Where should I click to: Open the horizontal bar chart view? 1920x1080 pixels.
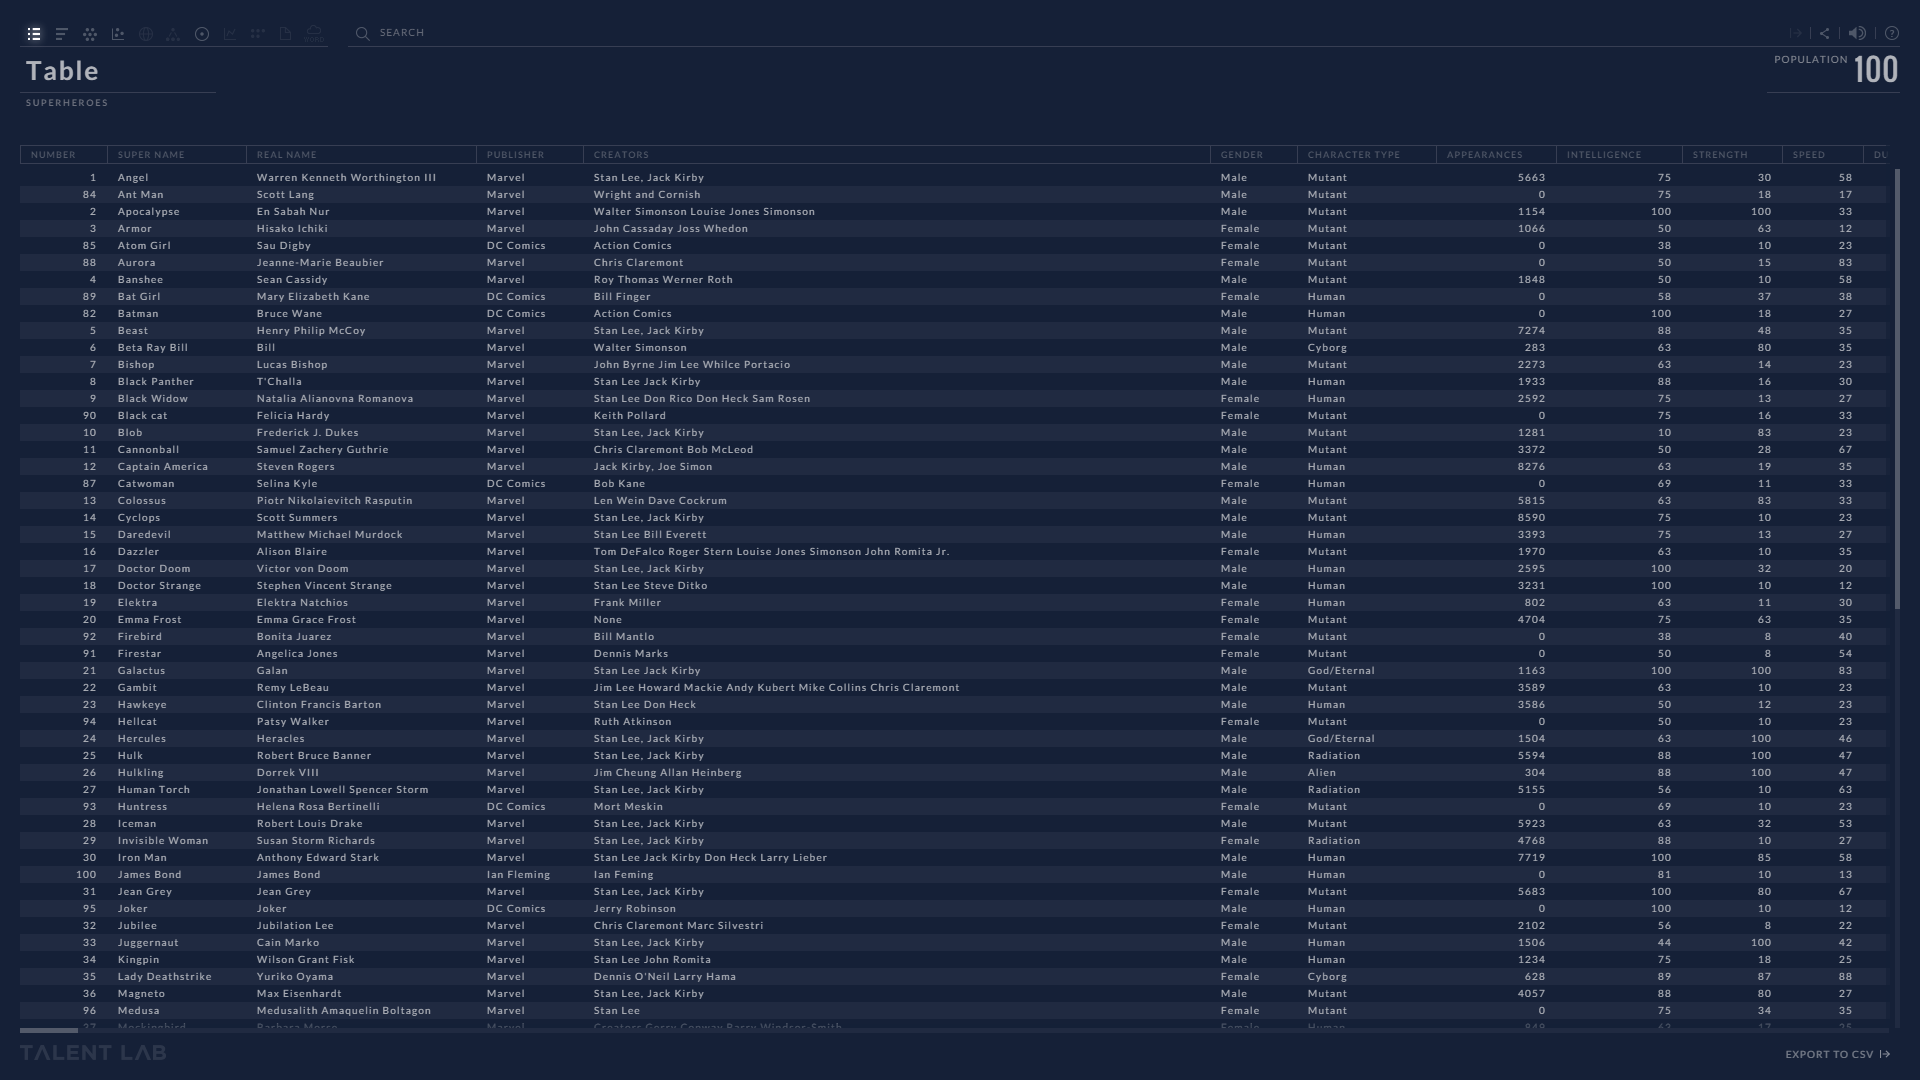coord(62,34)
